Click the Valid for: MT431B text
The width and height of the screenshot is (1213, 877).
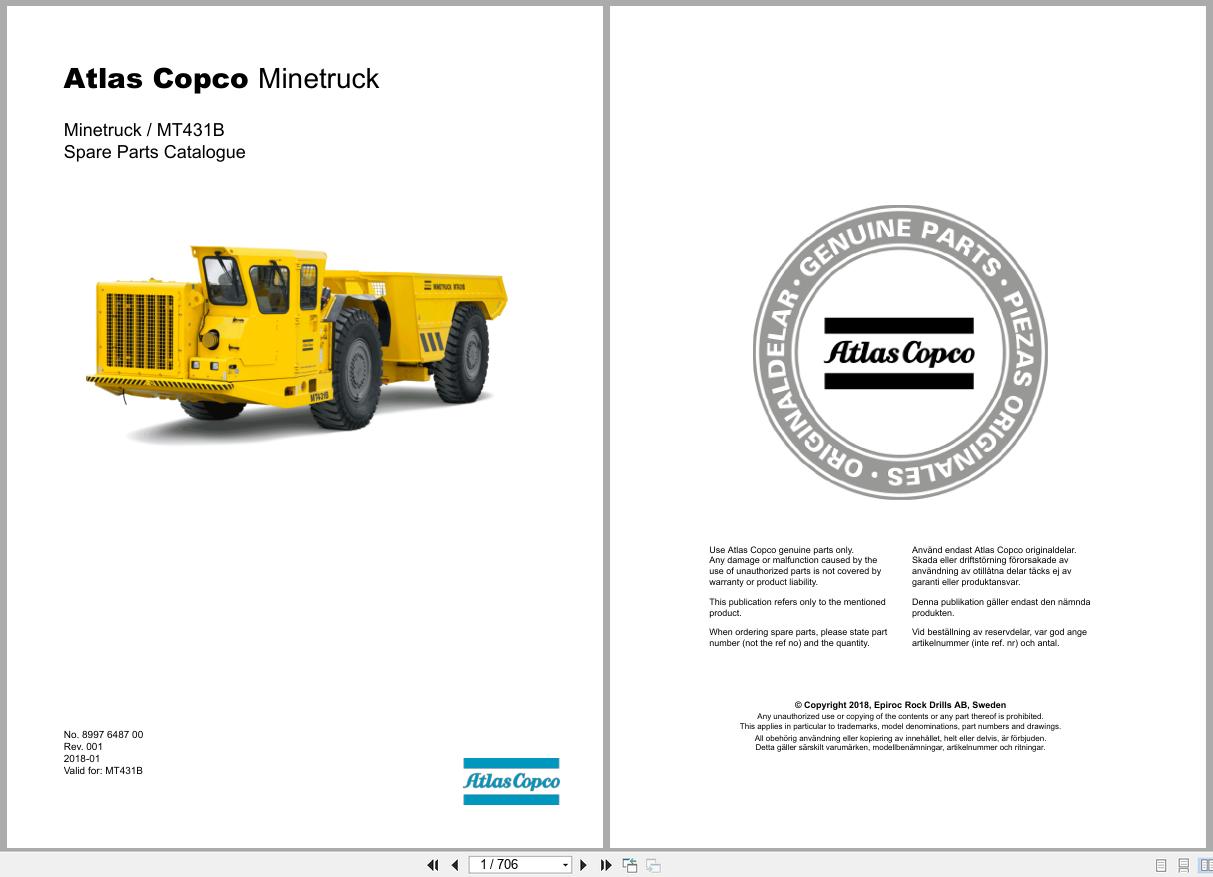pos(103,770)
